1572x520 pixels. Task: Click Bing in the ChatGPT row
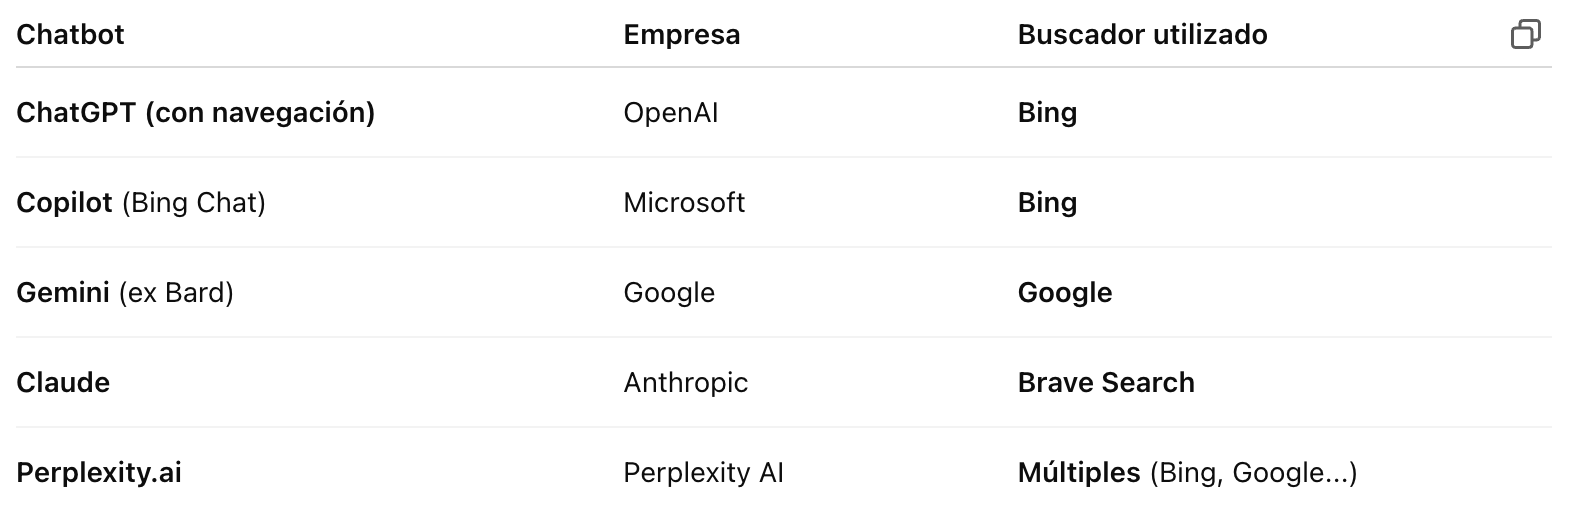click(x=1047, y=113)
